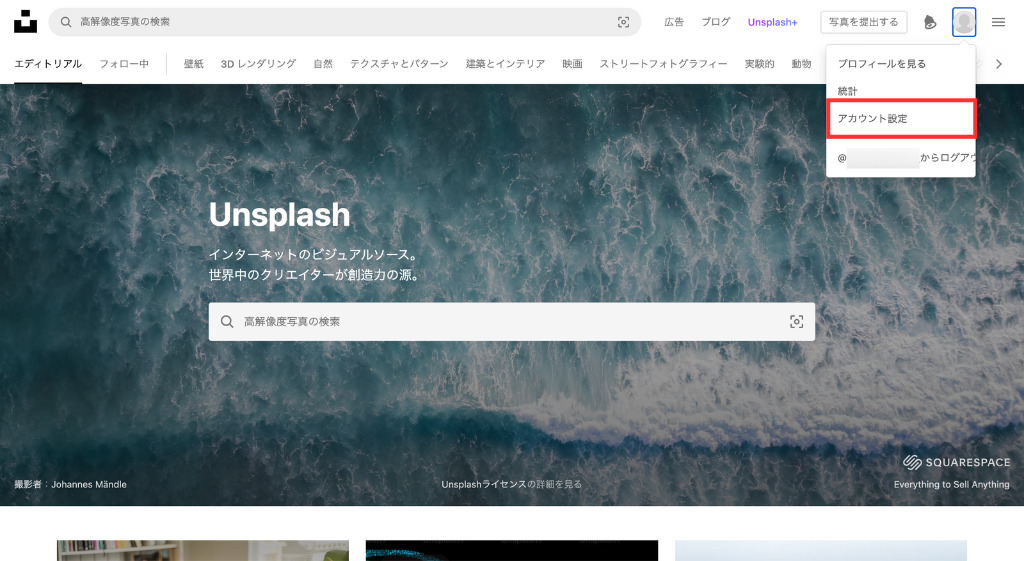
Task: Click the profile avatar icon
Action: (x=964, y=22)
